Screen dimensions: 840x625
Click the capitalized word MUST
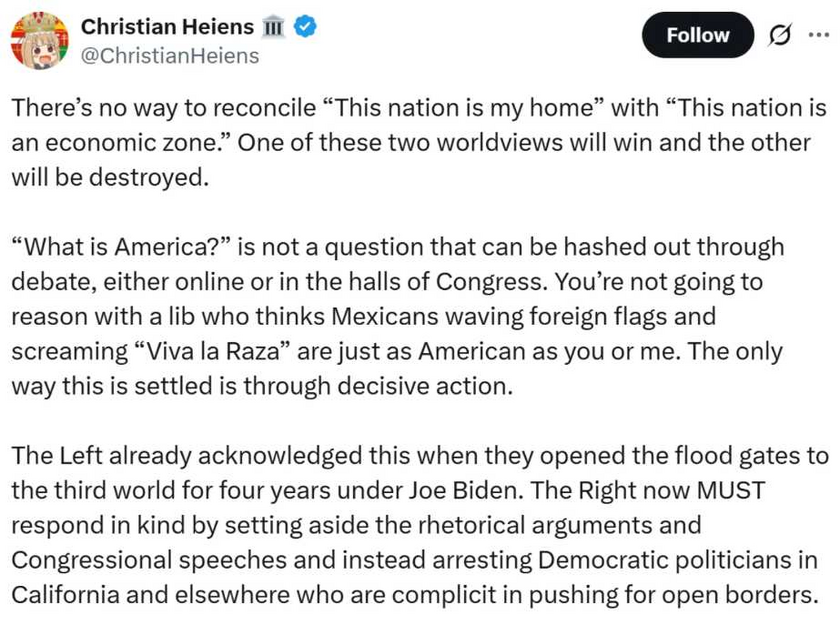tap(731, 491)
